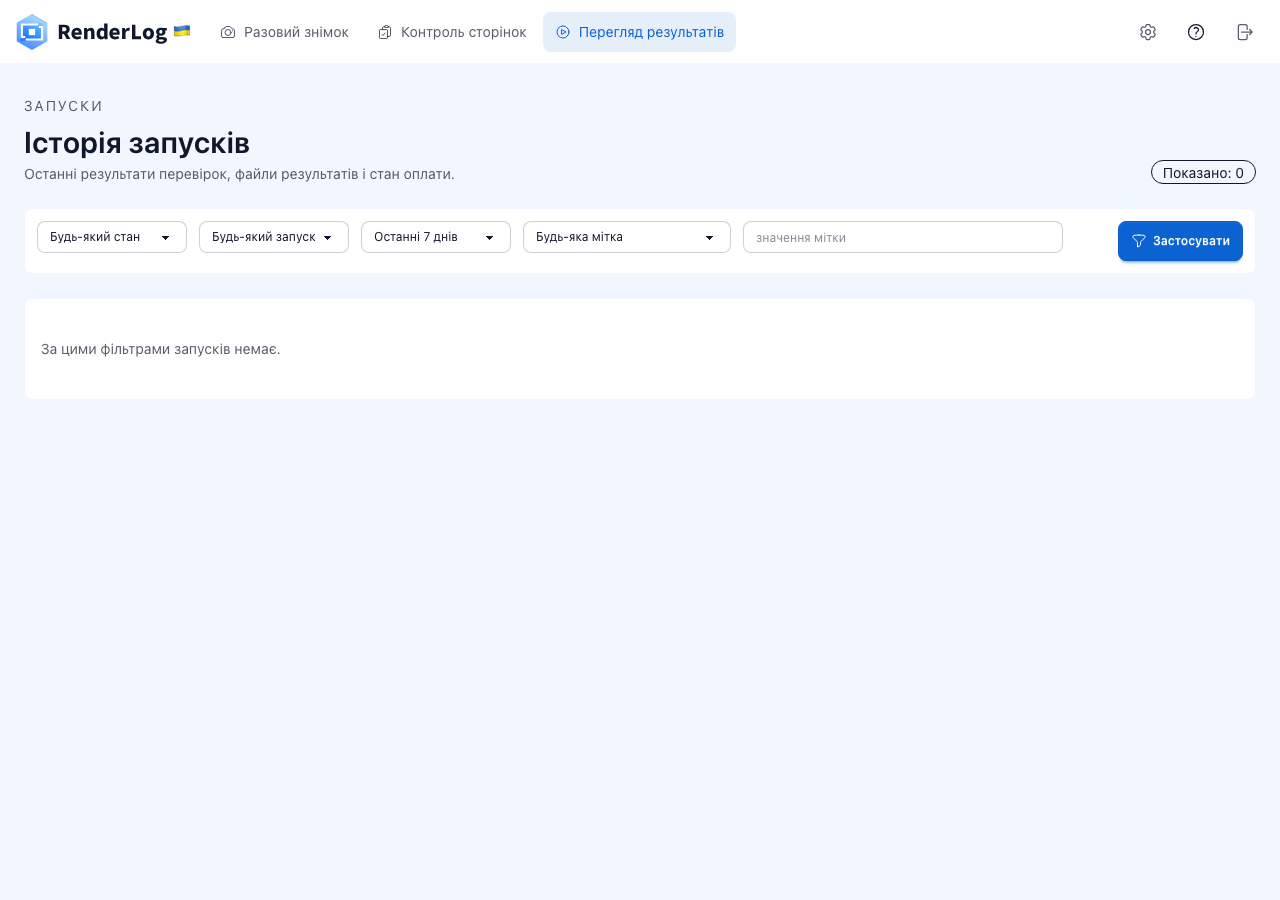Open the Будь-який запуск dropdown
1280x900 pixels.
[x=274, y=237]
